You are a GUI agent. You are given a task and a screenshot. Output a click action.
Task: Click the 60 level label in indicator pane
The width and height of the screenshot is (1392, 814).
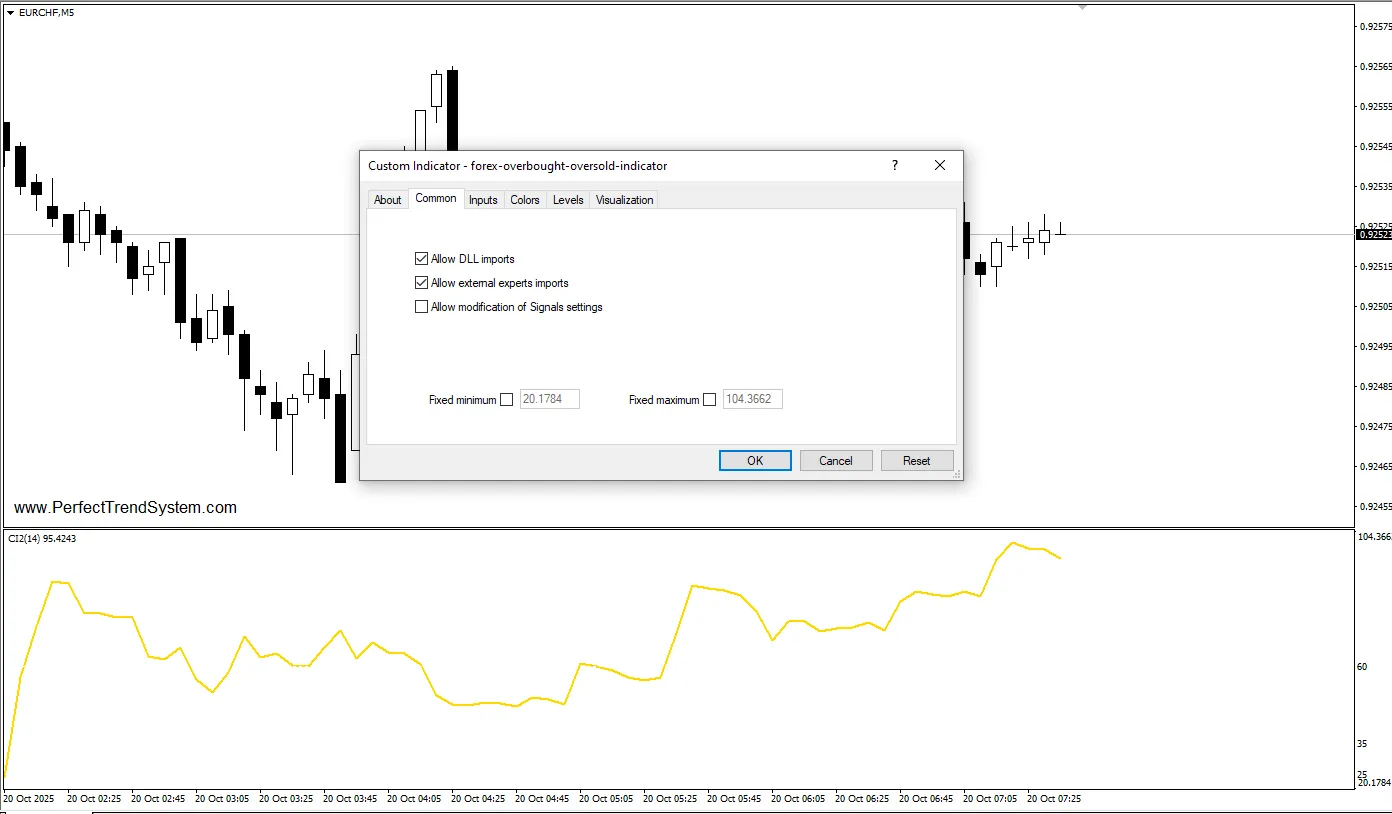click(1362, 667)
